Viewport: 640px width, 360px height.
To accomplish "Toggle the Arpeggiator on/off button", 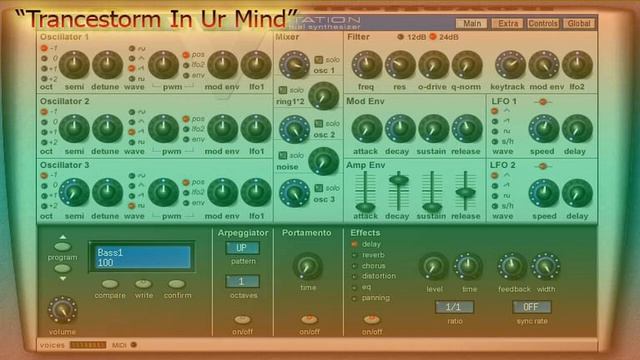I will (x=242, y=319).
